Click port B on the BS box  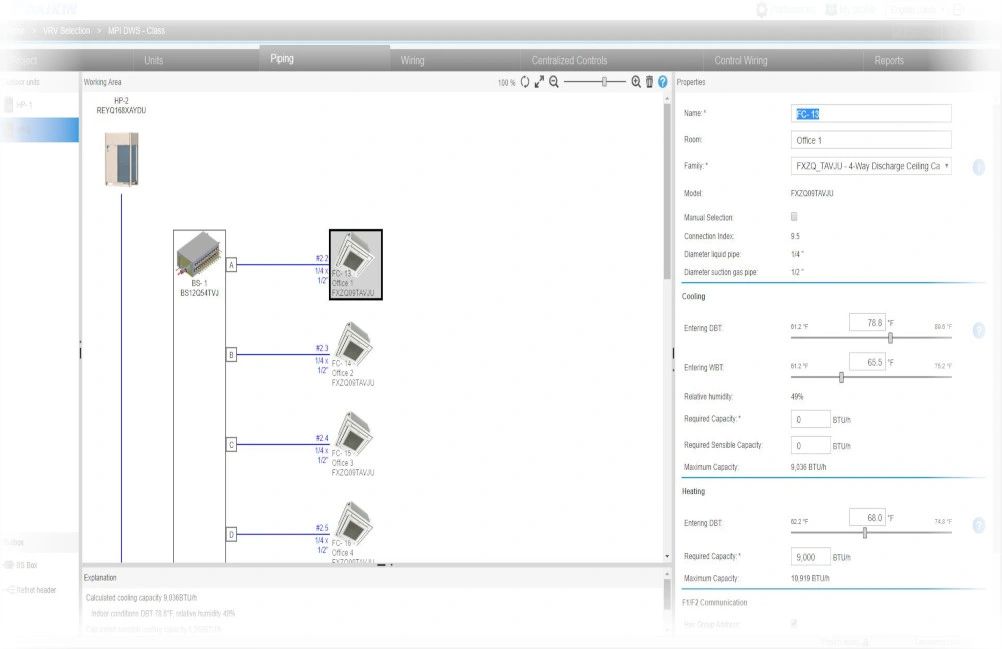tap(231, 355)
